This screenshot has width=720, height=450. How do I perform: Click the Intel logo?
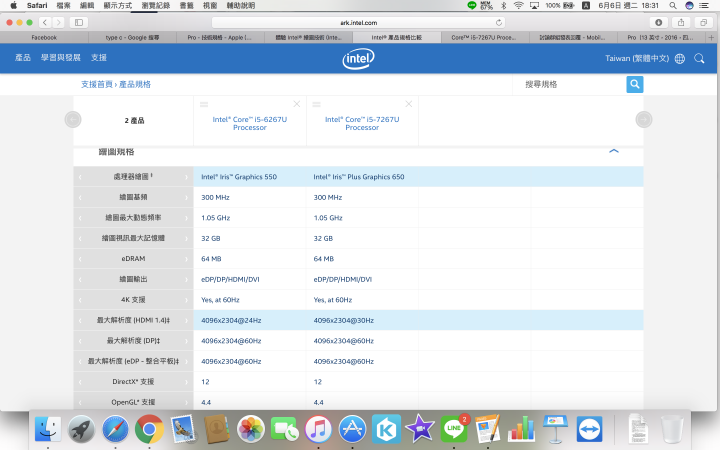[x=358, y=59]
